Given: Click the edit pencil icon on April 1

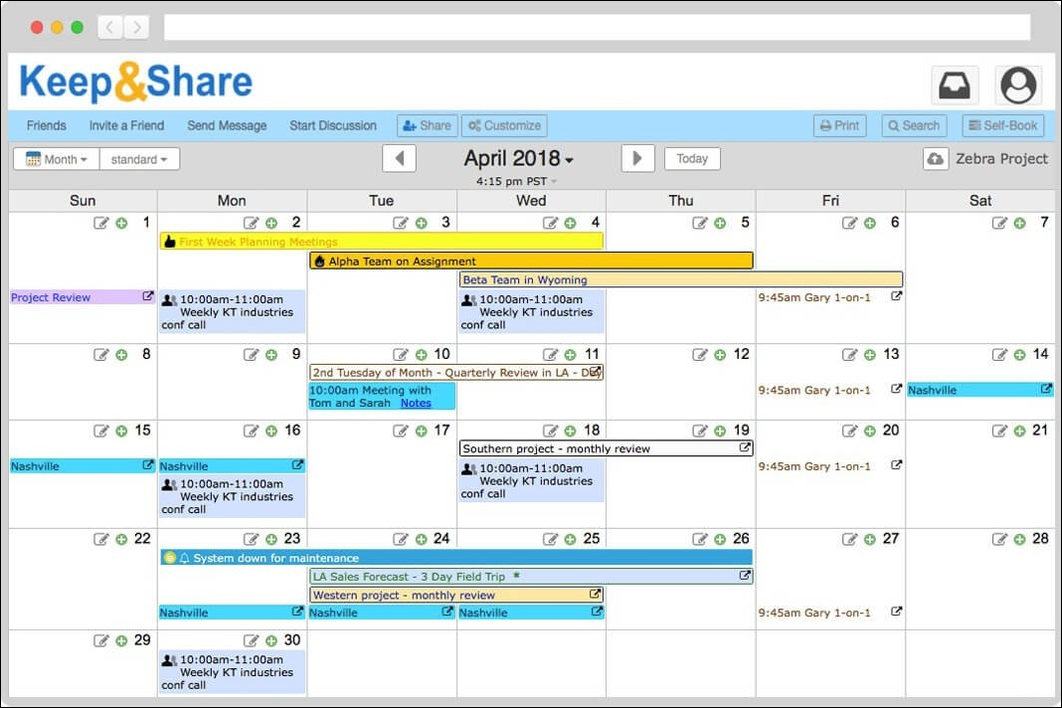Looking at the screenshot, I should [101, 222].
